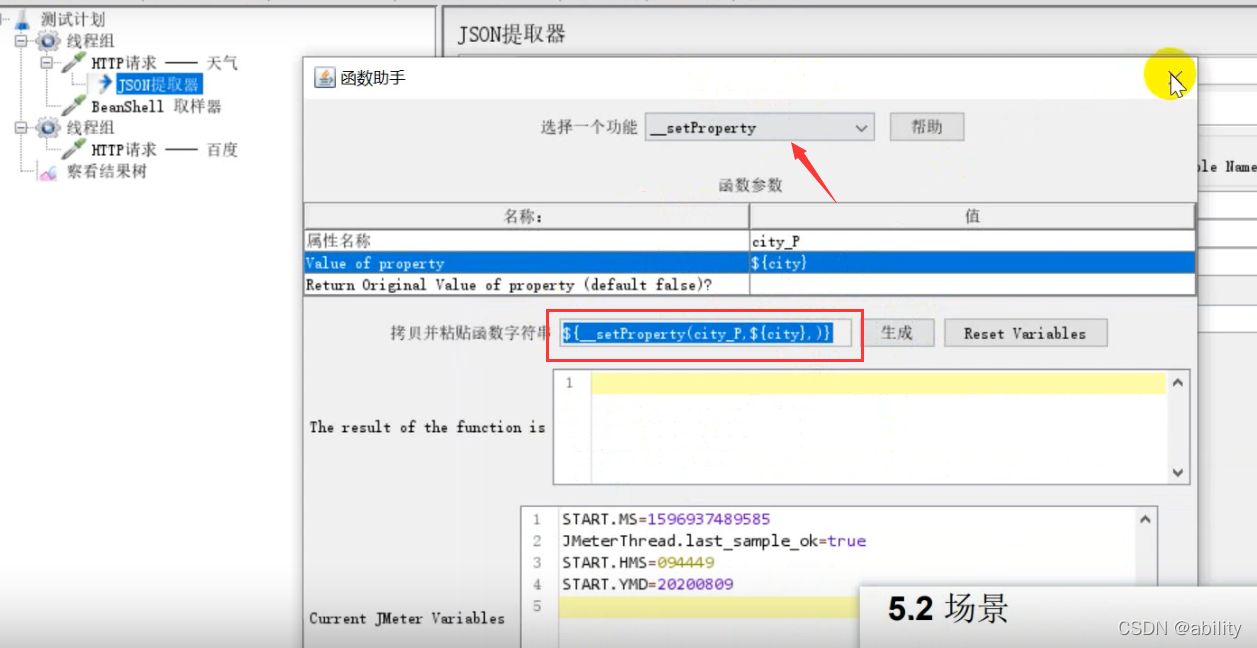Click the HTTP请求 天气 pipette icon
The image size is (1257, 648).
point(74,63)
